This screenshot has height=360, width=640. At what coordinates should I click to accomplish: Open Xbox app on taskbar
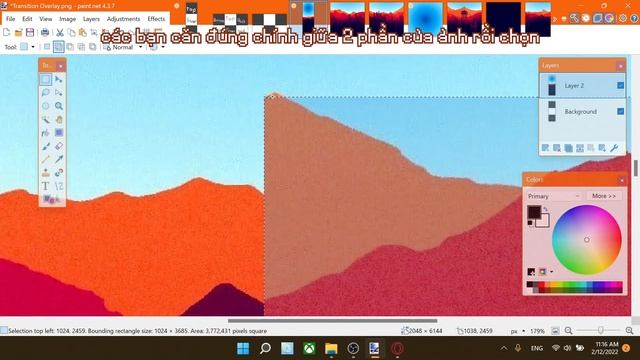(309, 349)
